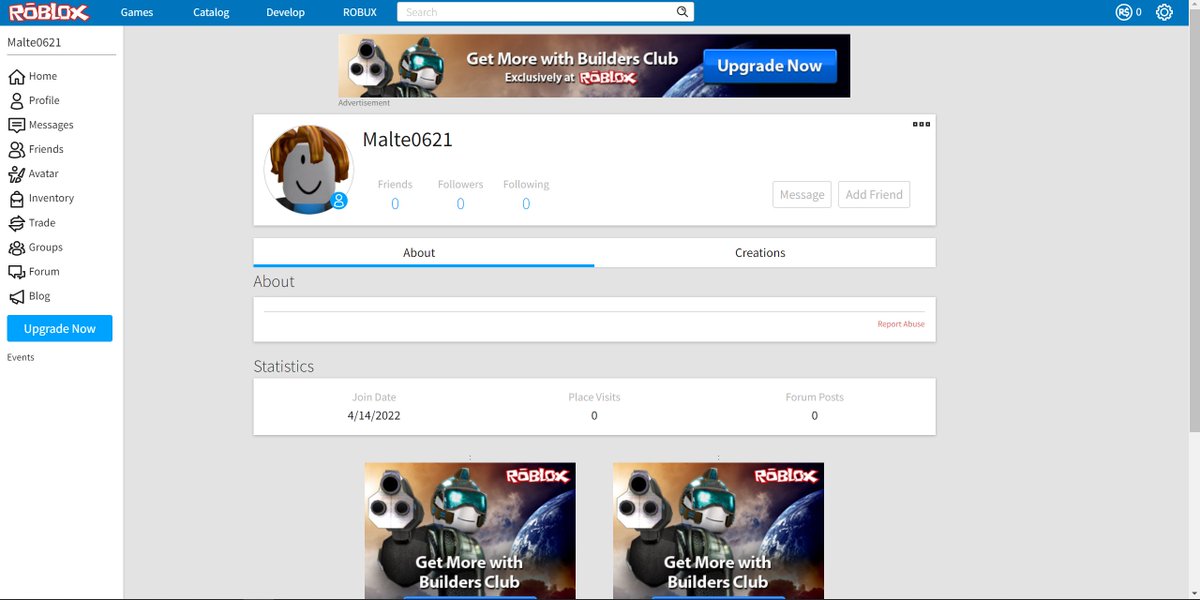Click the Messages text label in sidebar
Viewport: 1200px width, 600px height.
[51, 125]
